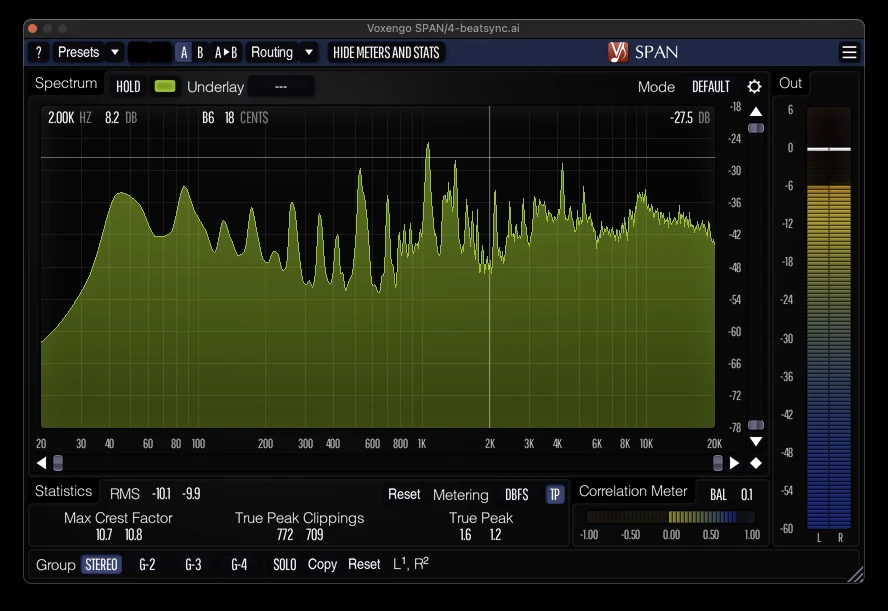The width and height of the screenshot is (888, 611).
Task: Click the RMS -10.1 value
Action: coord(161,494)
